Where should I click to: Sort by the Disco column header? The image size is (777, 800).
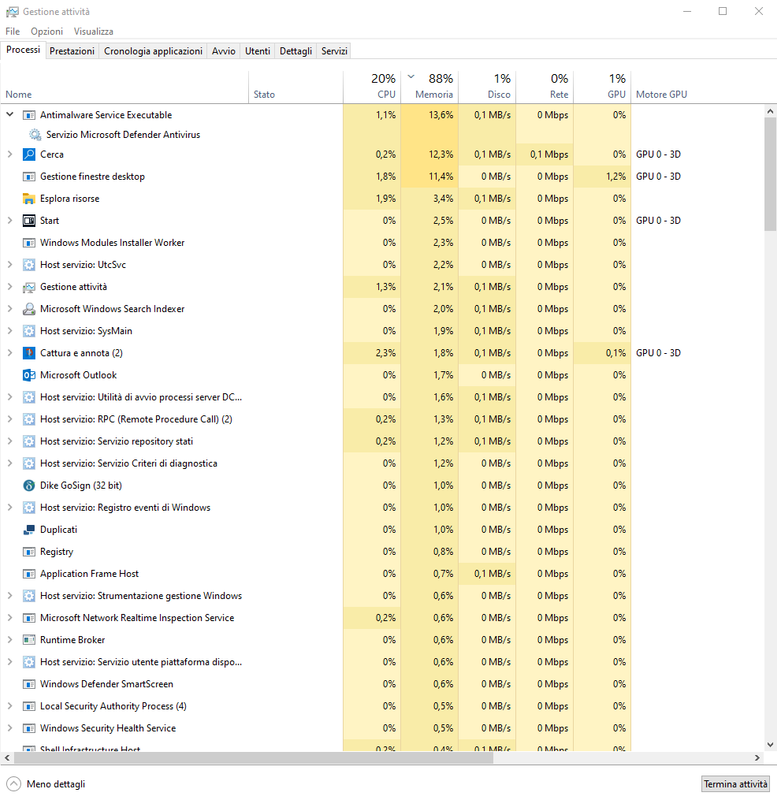[487, 86]
